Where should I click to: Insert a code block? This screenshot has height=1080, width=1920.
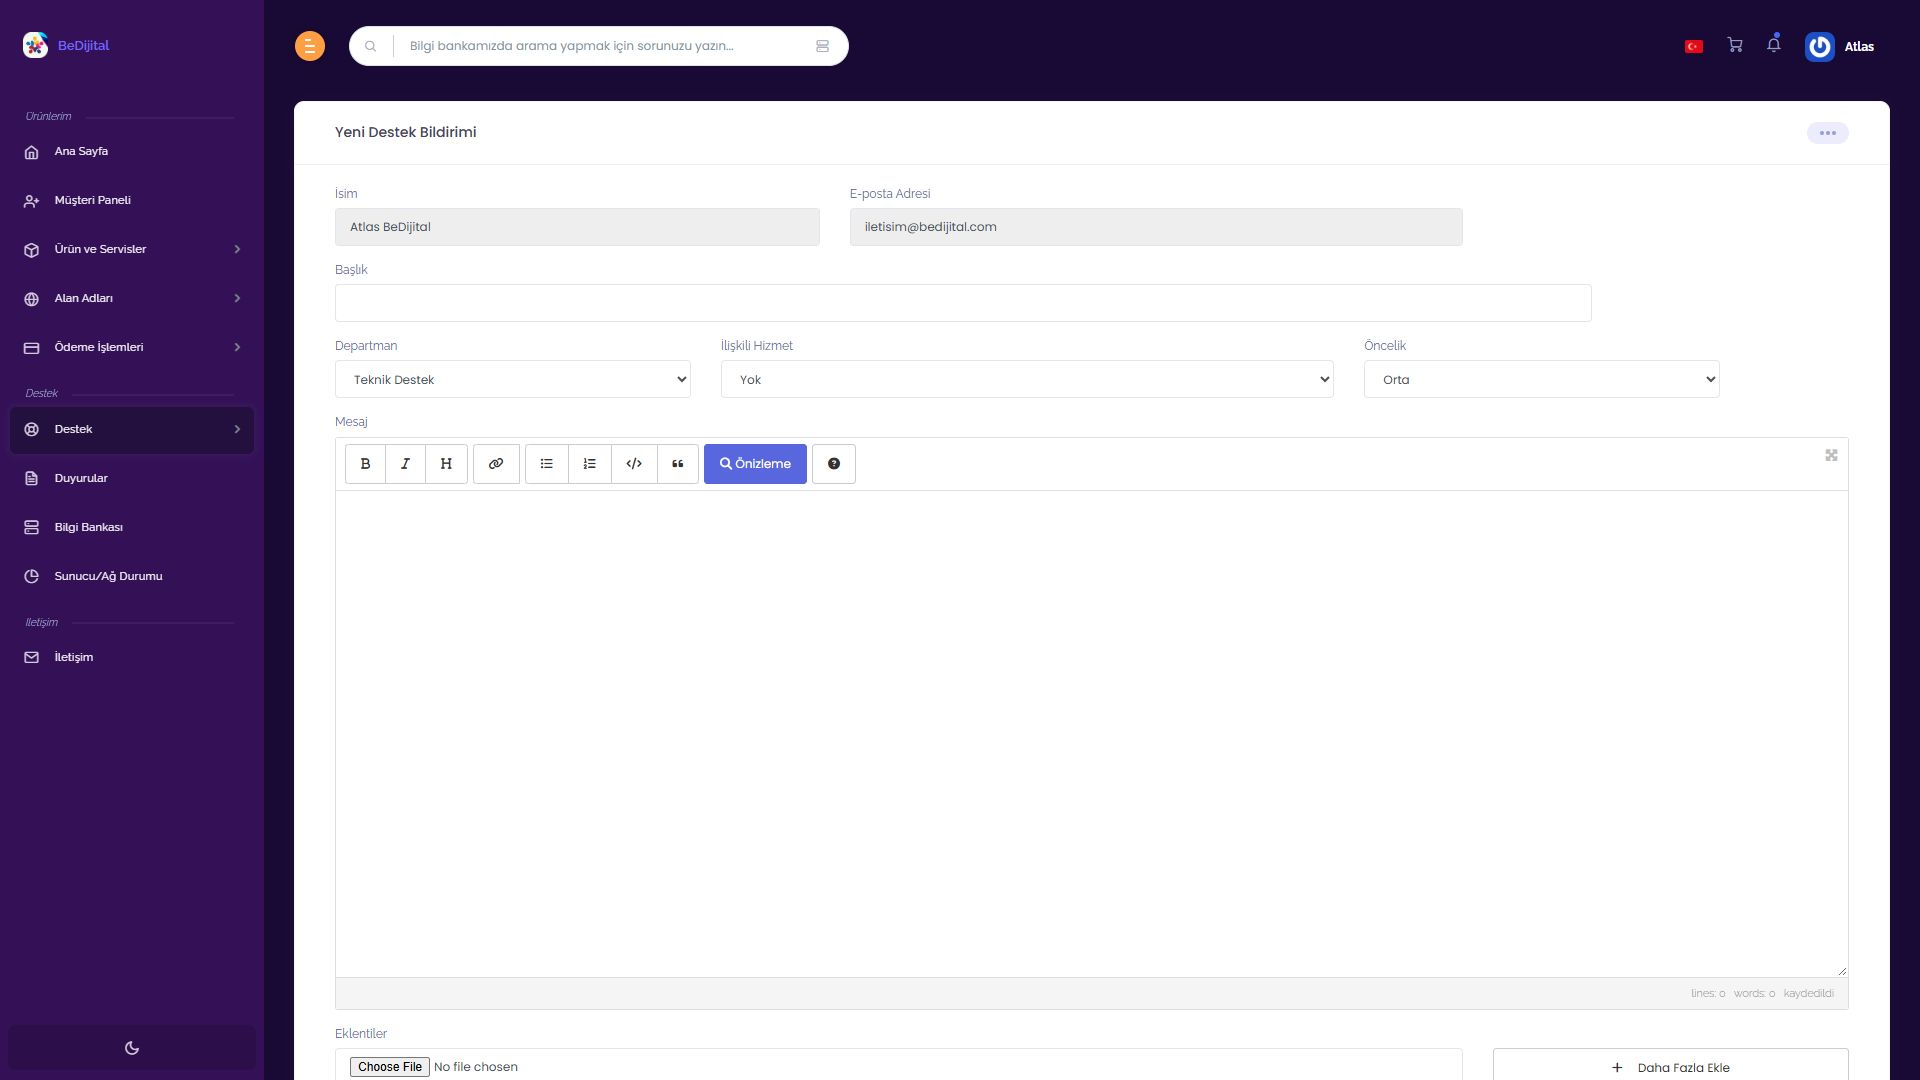click(634, 464)
